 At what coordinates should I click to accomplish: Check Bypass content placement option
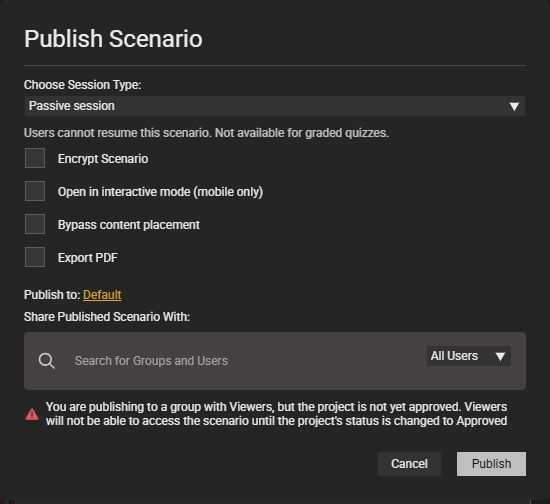[35, 224]
